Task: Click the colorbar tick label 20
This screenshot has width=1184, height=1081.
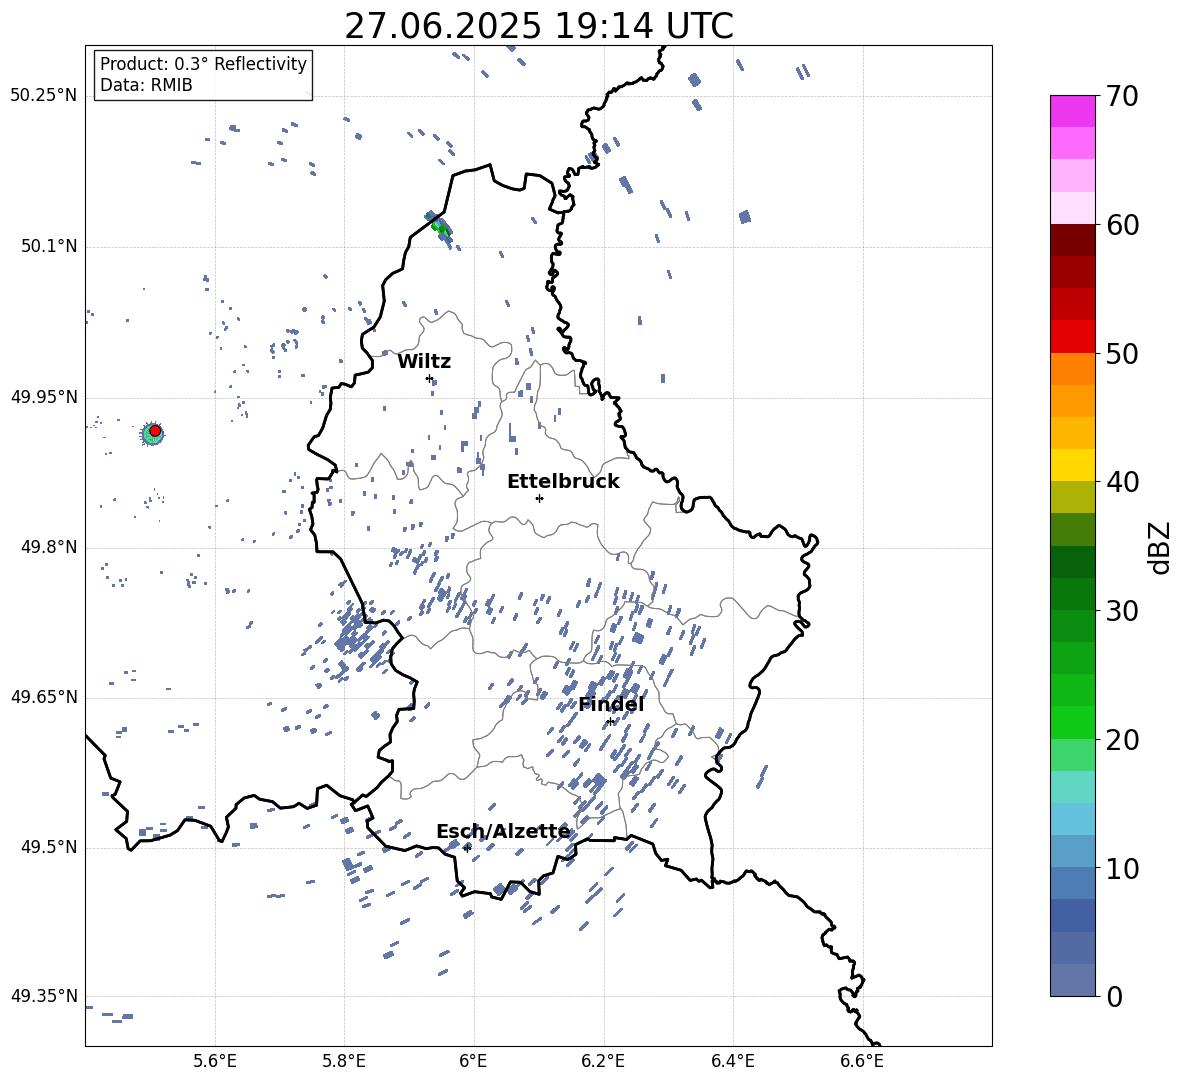Action: 1121,740
